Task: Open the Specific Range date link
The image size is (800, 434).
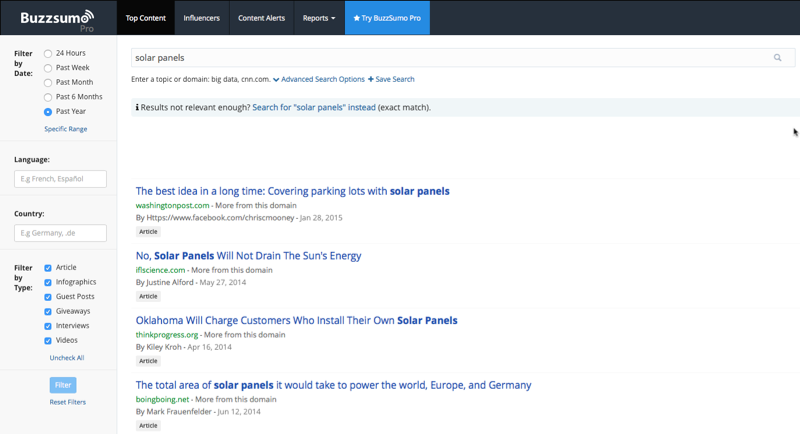Action: (66, 129)
